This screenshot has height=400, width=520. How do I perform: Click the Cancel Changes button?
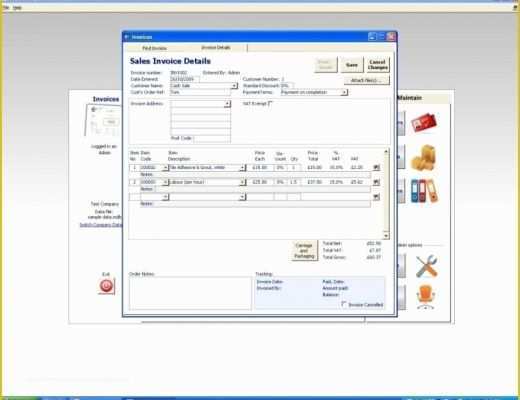click(x=378, y=65)
